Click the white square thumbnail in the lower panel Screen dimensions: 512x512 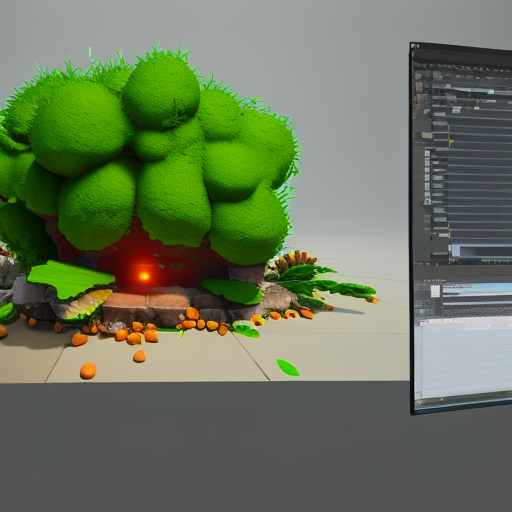click(435, 291)
